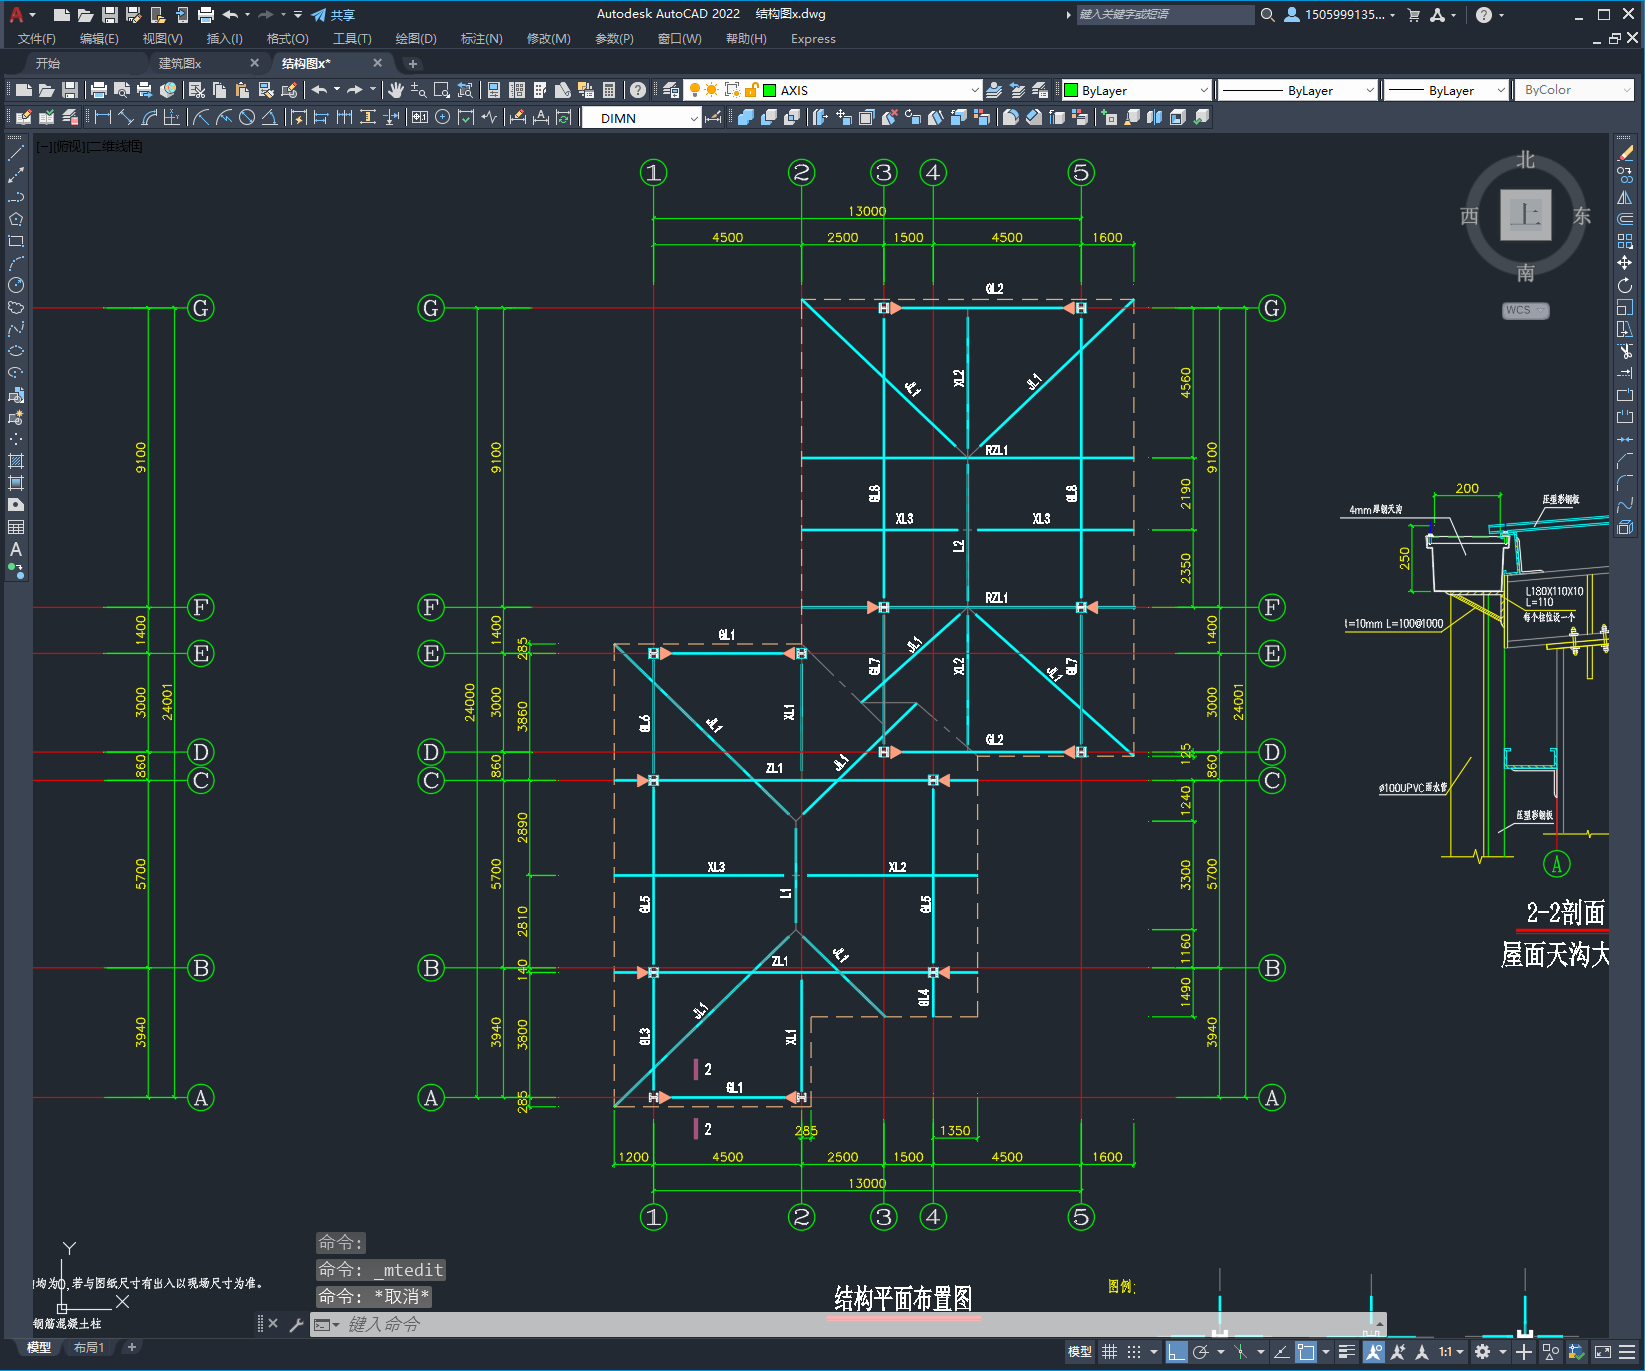
Task: Select the Hatch tool in left toolbar
Action: click(x=16, y=461)
